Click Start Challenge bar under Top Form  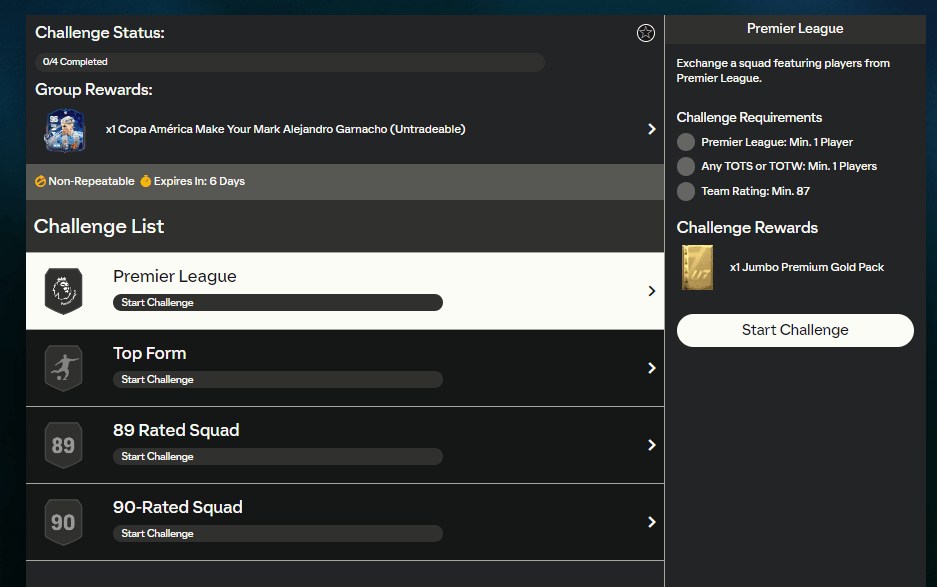[277, 380]
